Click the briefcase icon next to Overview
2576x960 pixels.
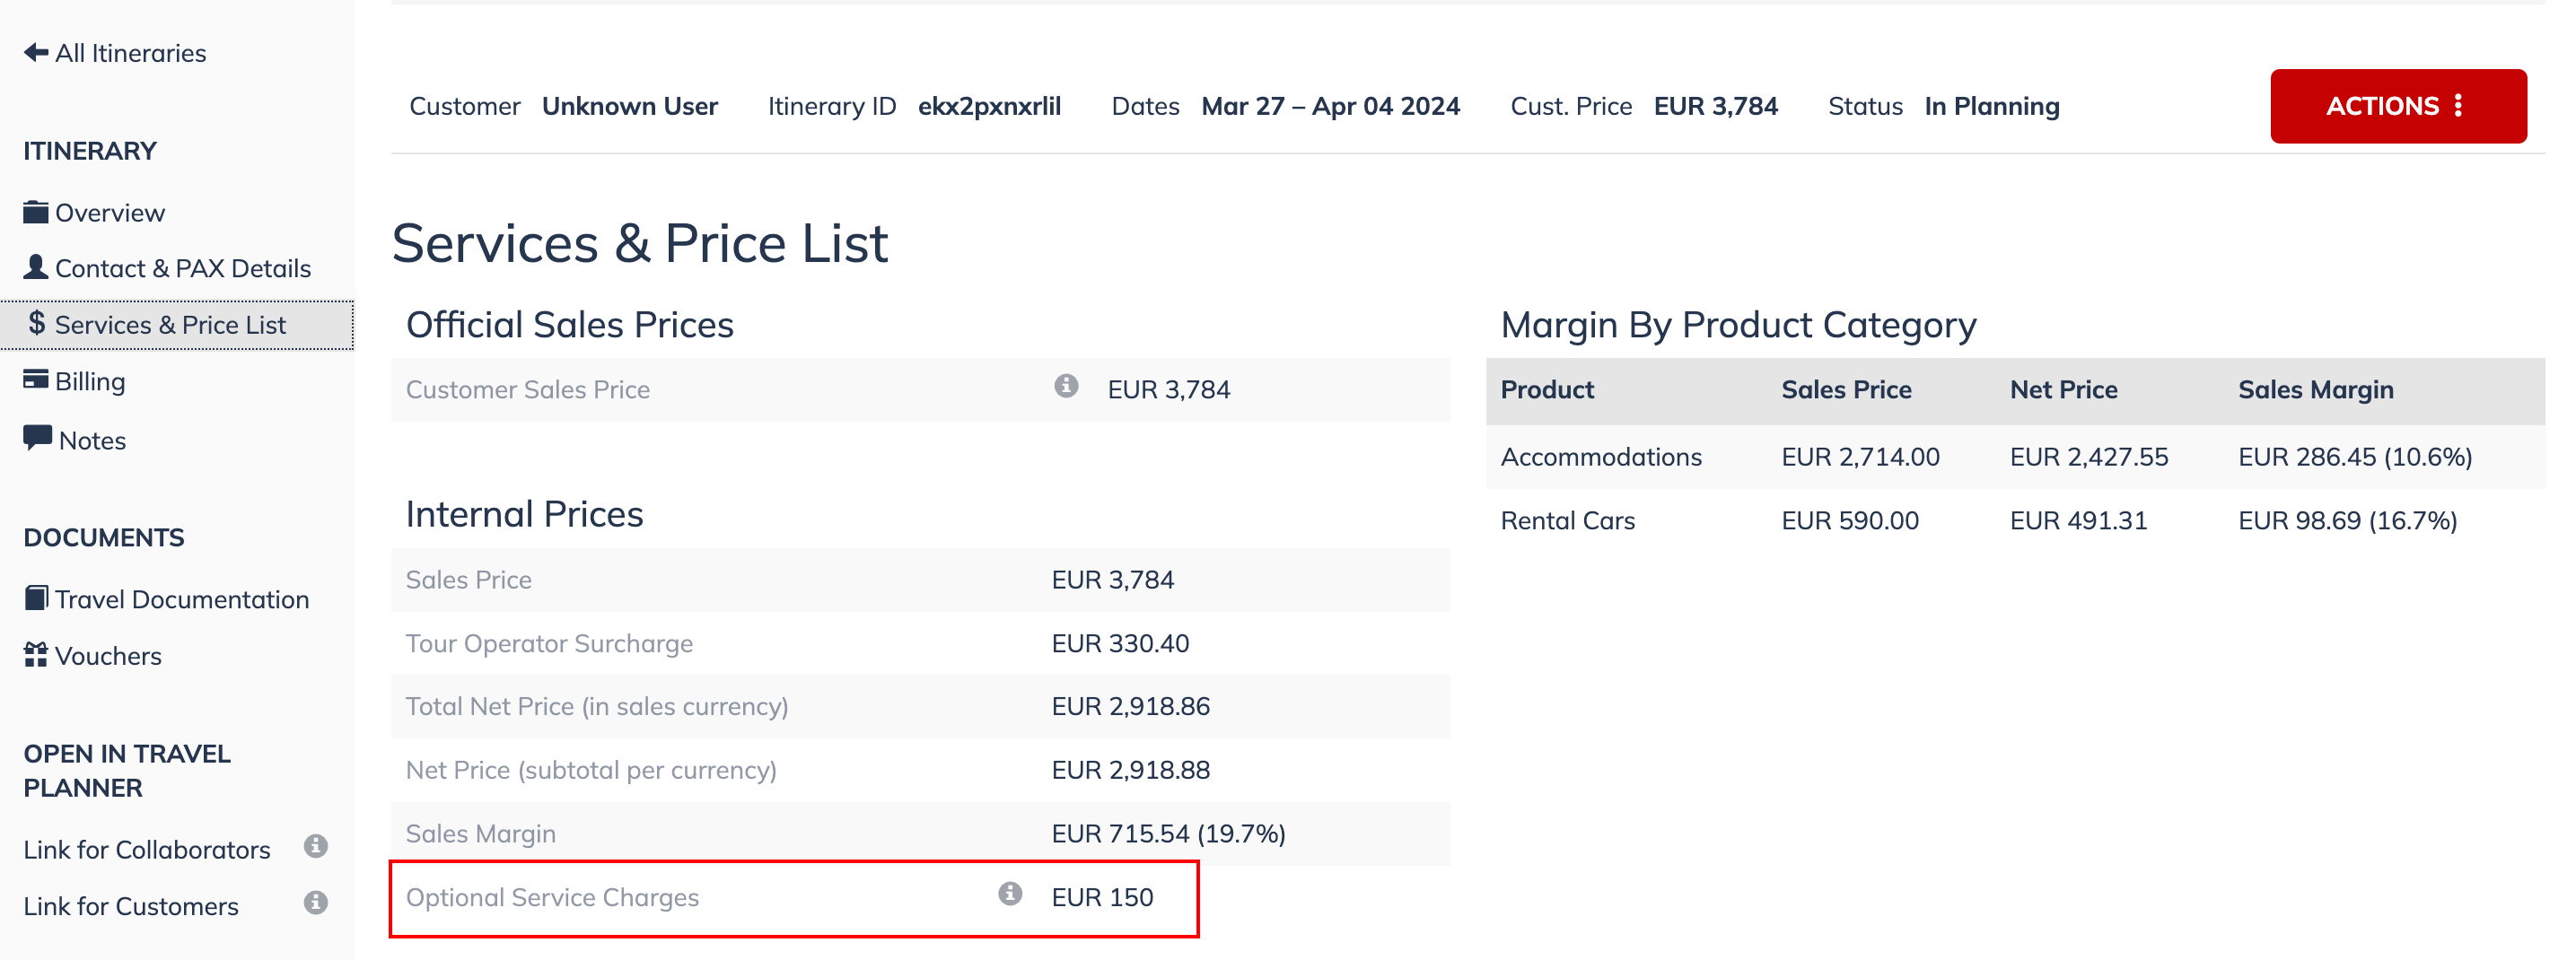point(36,212)
